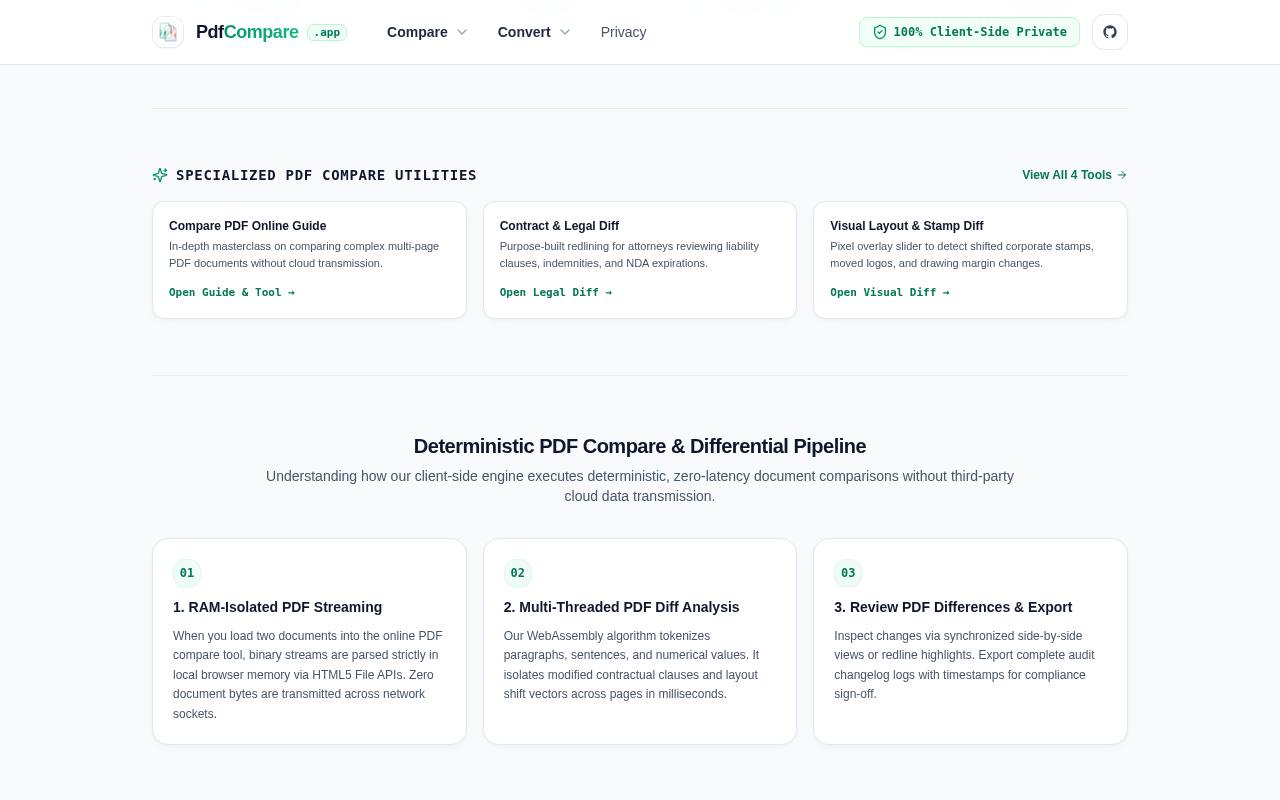Screen dimensions: 1280x800
Task: Click the sparkle icon beside Specialized PDF Compare Utilities
Action: point(160,175)
